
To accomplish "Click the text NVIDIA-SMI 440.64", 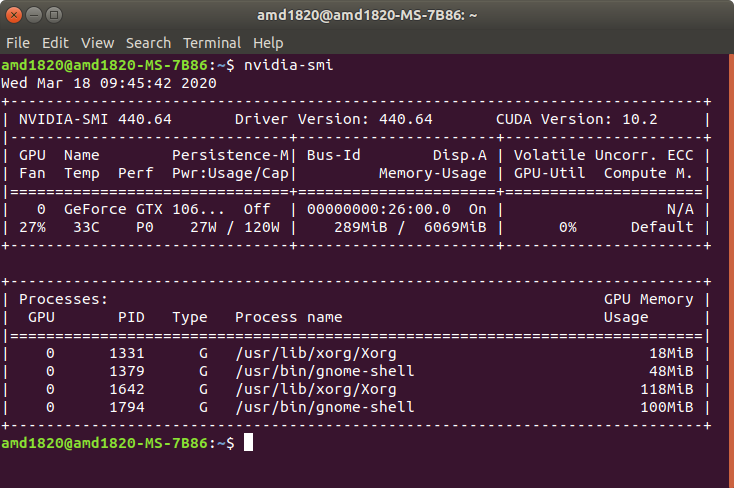I will click(x=95, y=119).
